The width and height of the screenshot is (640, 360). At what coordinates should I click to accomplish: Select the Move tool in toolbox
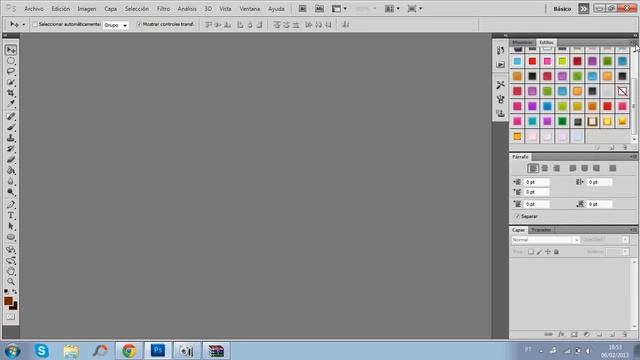click(11, 50)
